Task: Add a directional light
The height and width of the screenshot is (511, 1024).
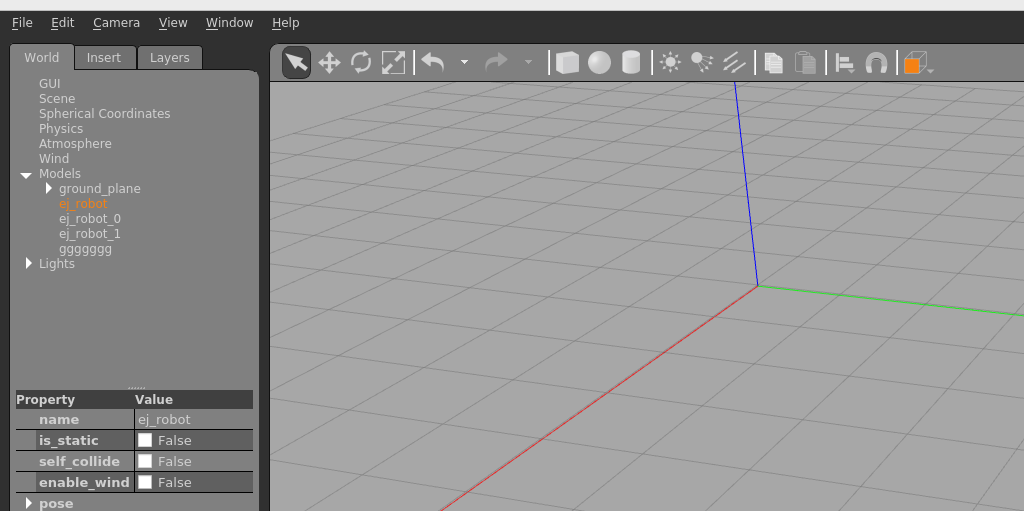Action: click(x=734, y=63)
